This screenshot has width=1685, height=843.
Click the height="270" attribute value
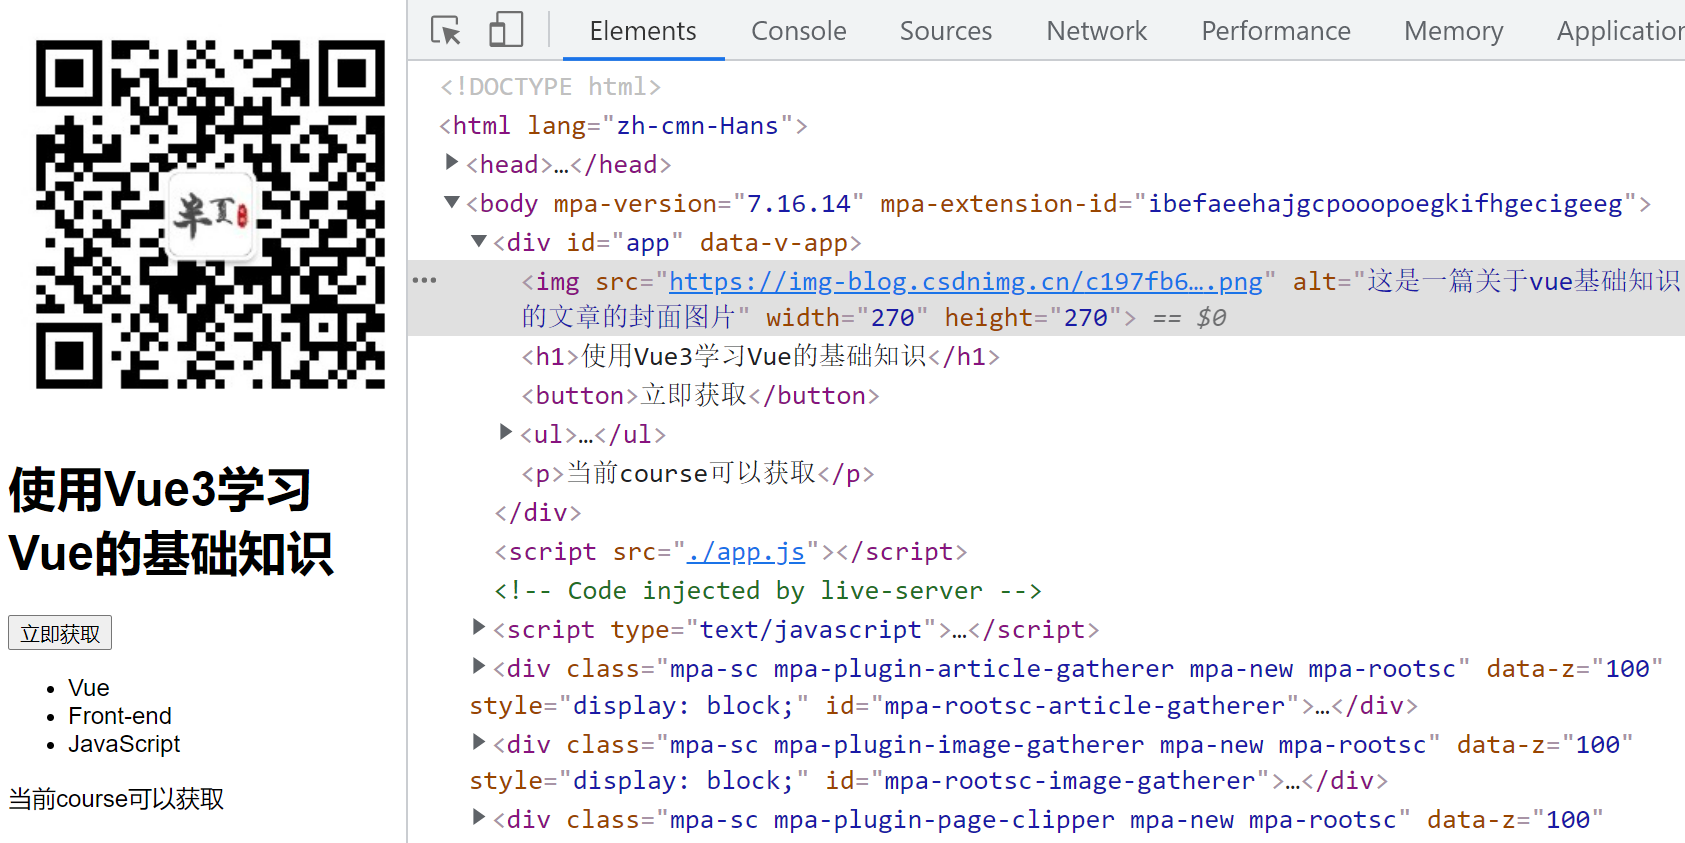(x=1086, y=318)
